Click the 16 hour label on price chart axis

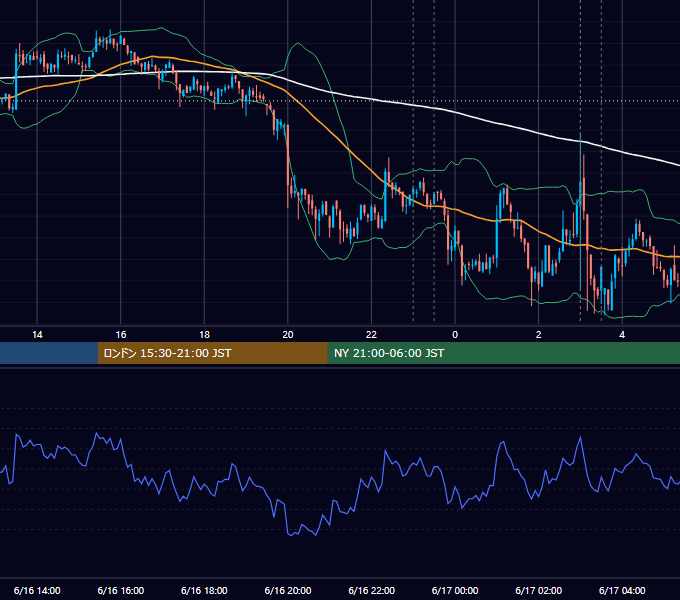(121, 335)
